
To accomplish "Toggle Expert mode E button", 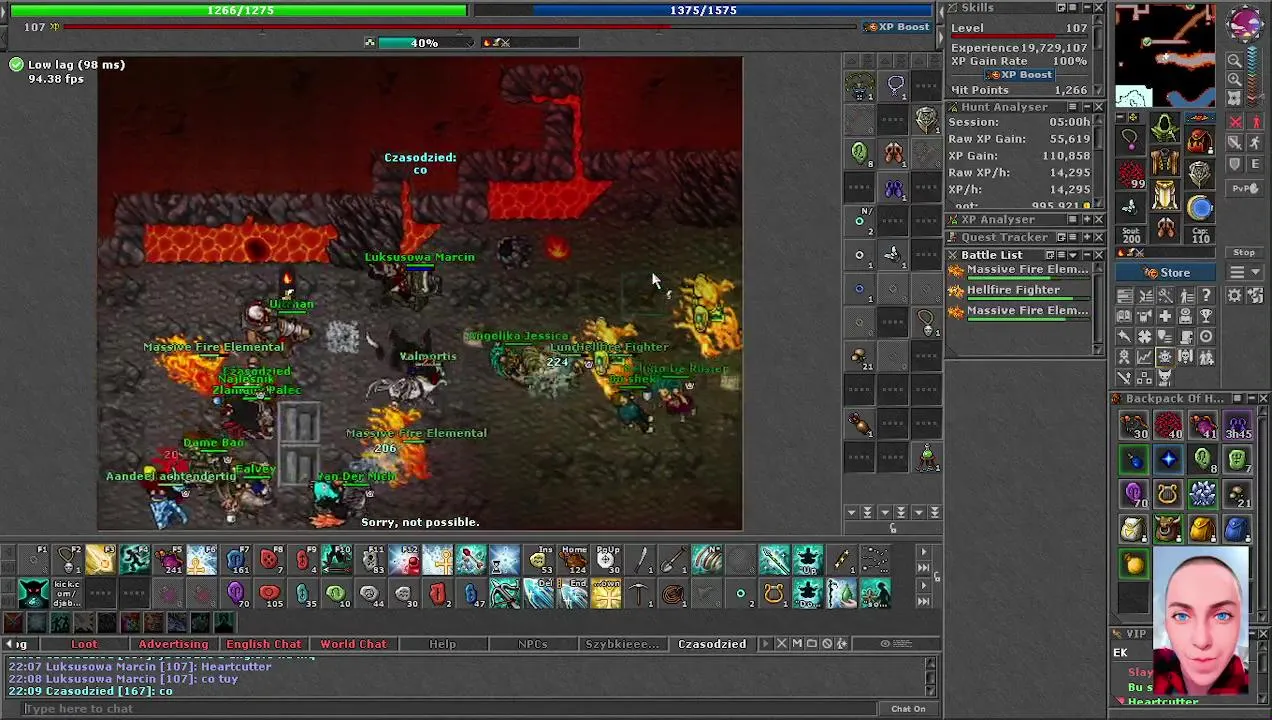I will 1257,164.
